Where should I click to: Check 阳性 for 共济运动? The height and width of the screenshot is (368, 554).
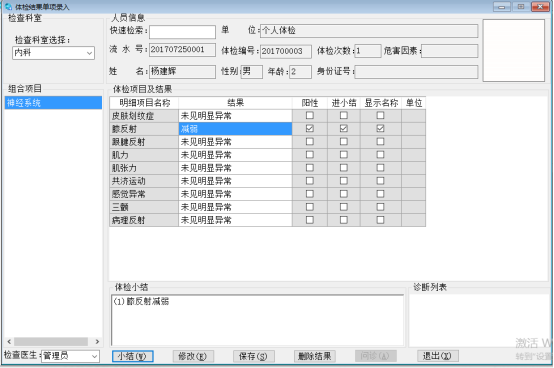pos(310,181)
